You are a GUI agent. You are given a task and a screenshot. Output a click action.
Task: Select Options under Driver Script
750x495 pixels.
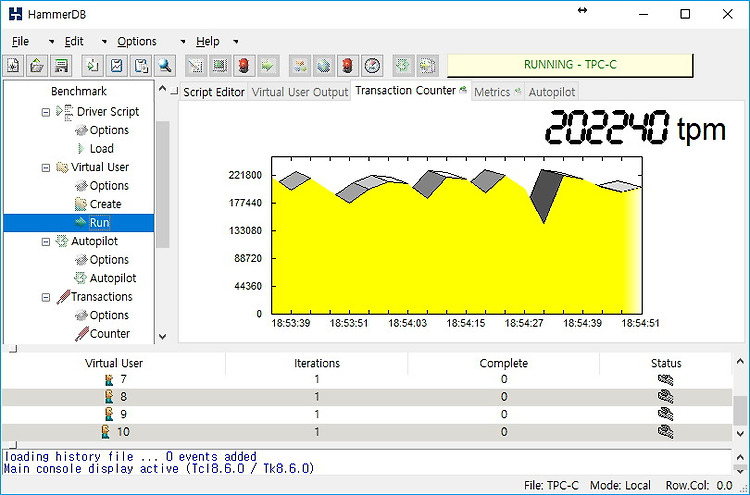point(109,130)
